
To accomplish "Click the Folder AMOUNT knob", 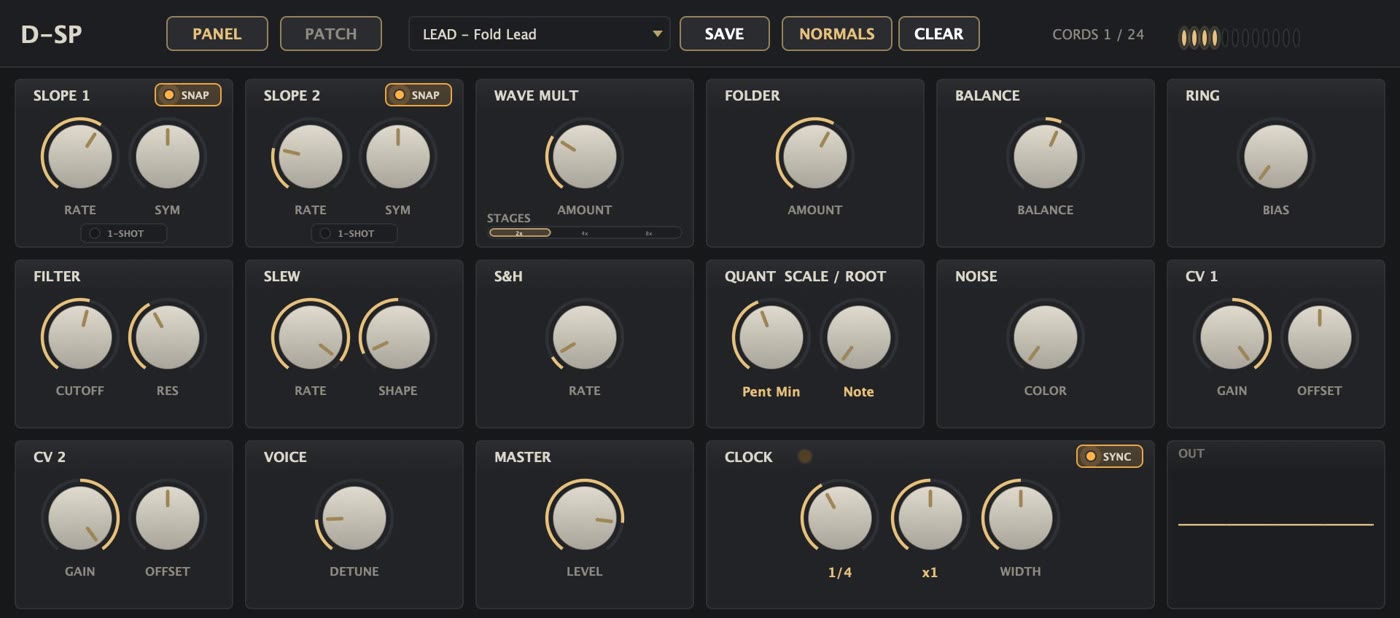I will [x=815, y=157].
